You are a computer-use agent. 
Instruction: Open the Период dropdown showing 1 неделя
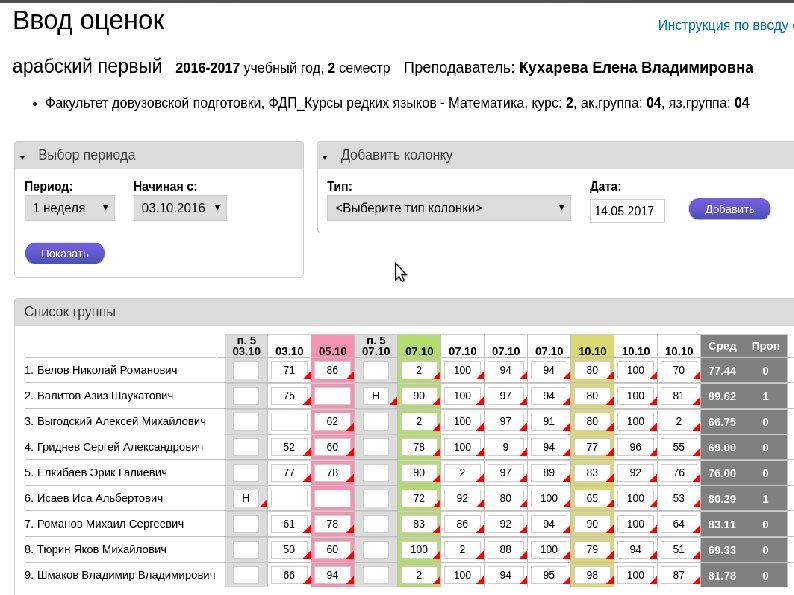(x=70, y=208)
